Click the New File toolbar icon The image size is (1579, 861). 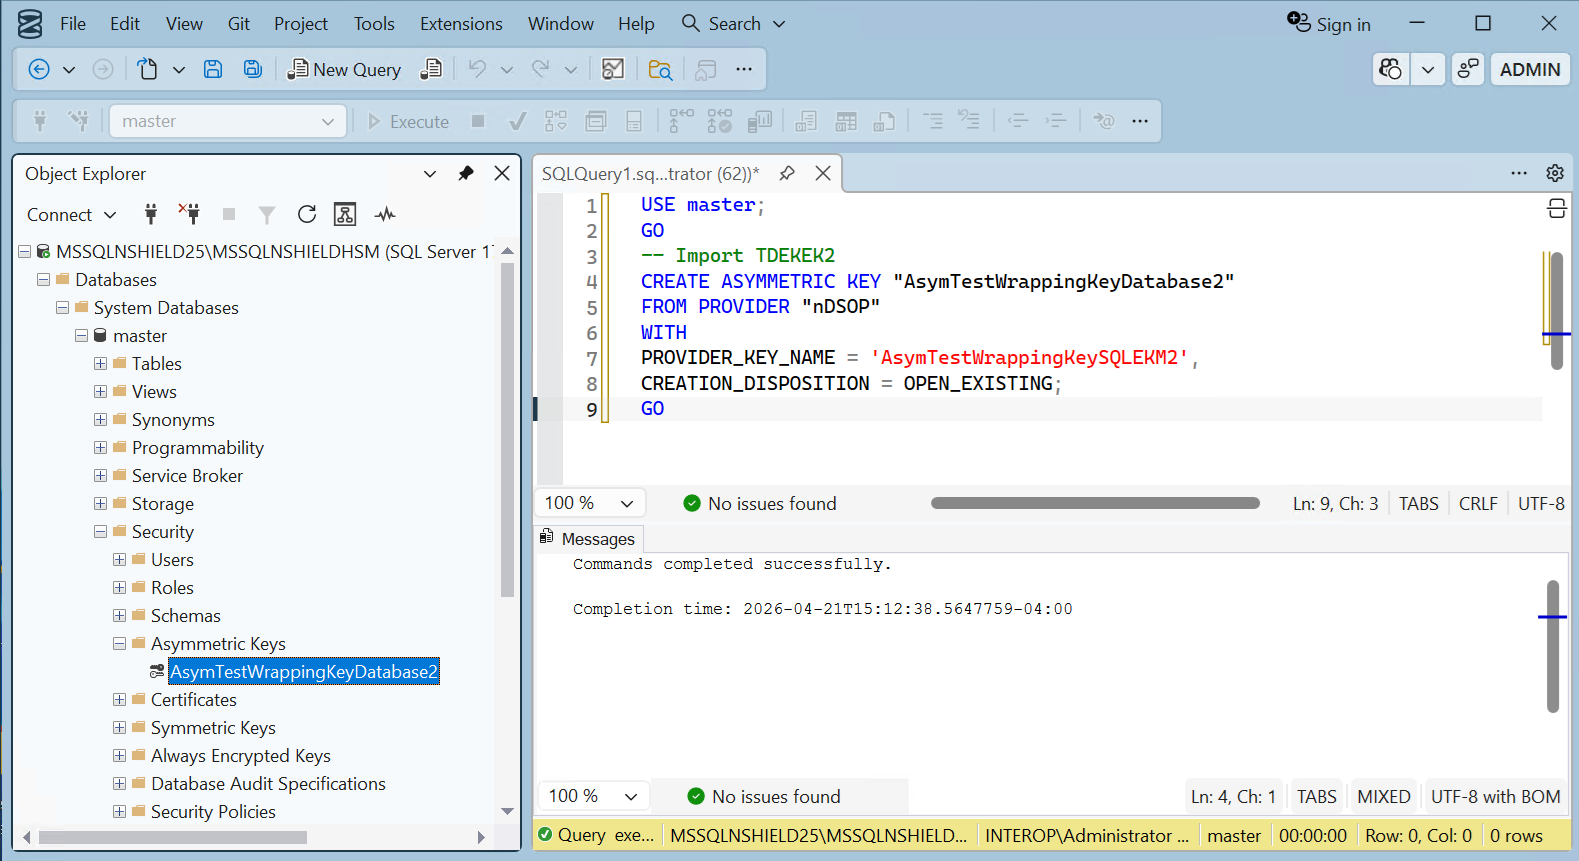coord(148,69)
